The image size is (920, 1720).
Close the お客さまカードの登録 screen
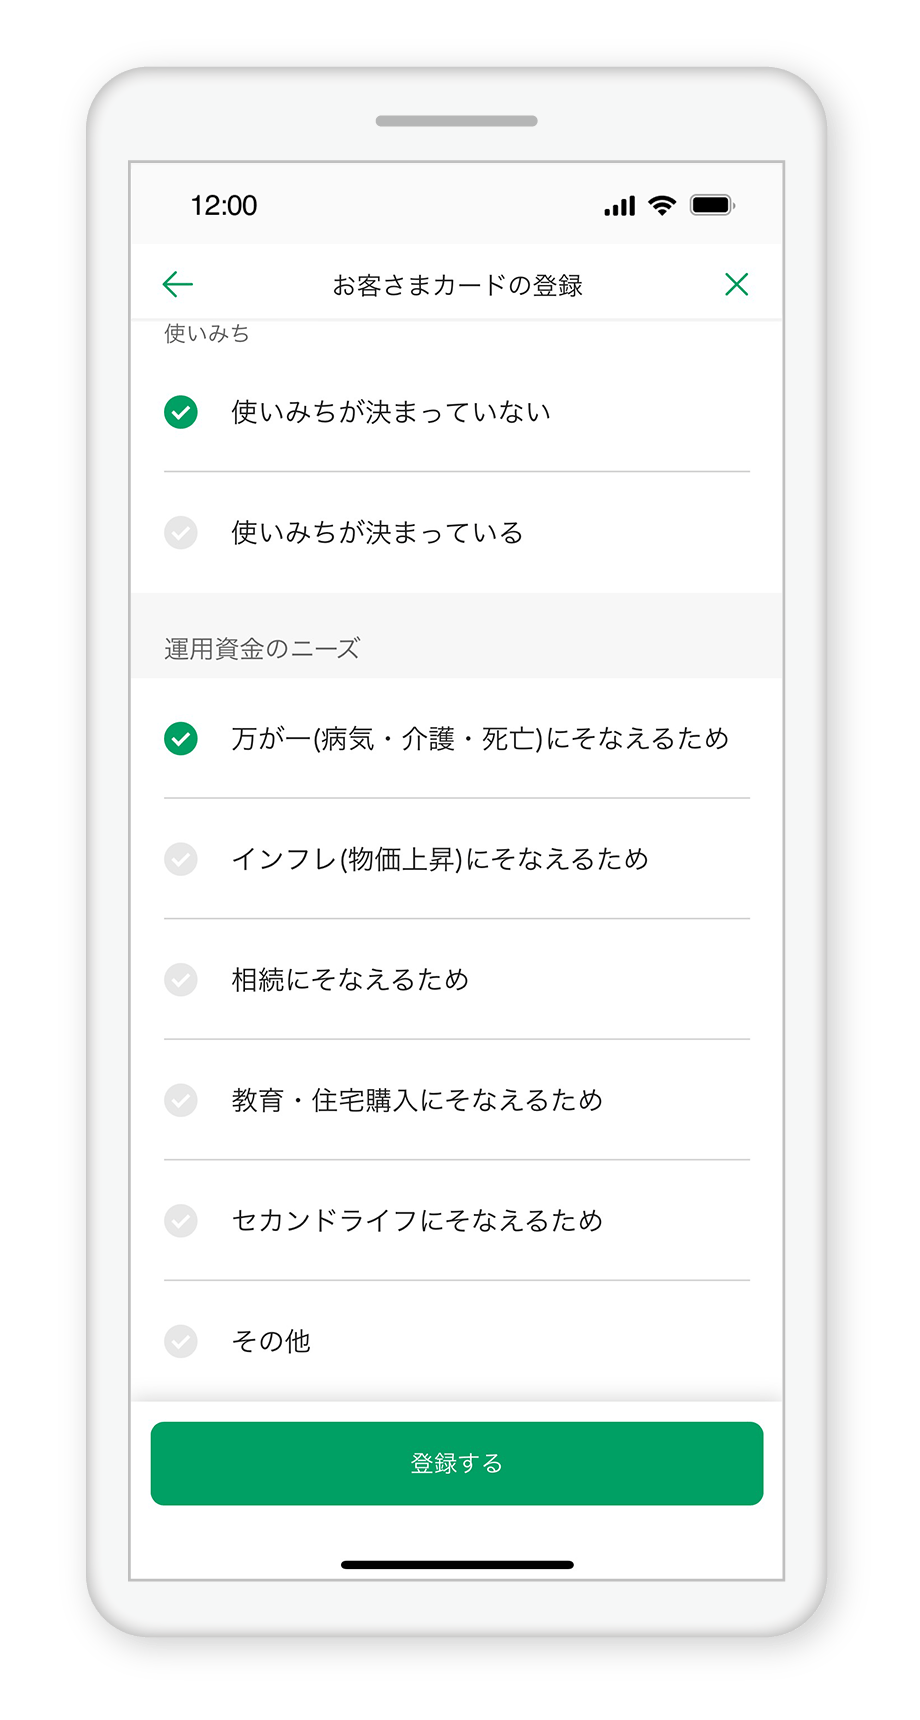[x=737, y=285]
